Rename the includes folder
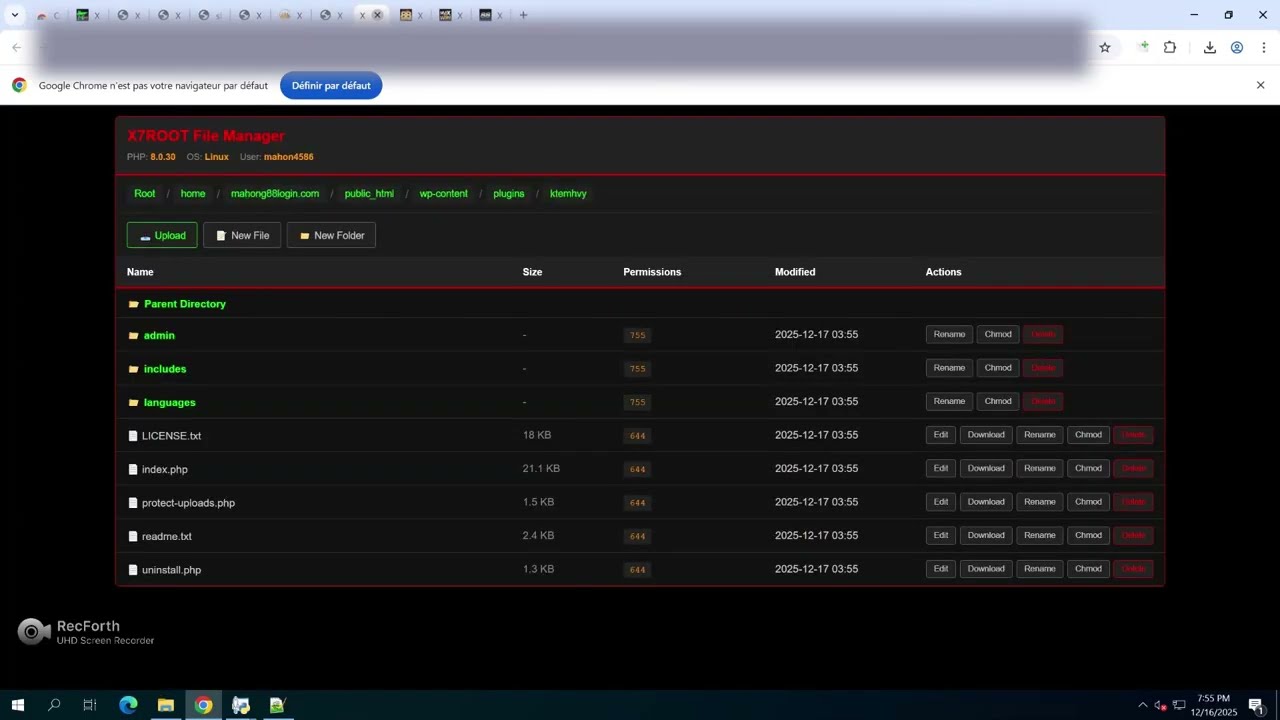The image size is (1280, 720). (x=949, y=368)
